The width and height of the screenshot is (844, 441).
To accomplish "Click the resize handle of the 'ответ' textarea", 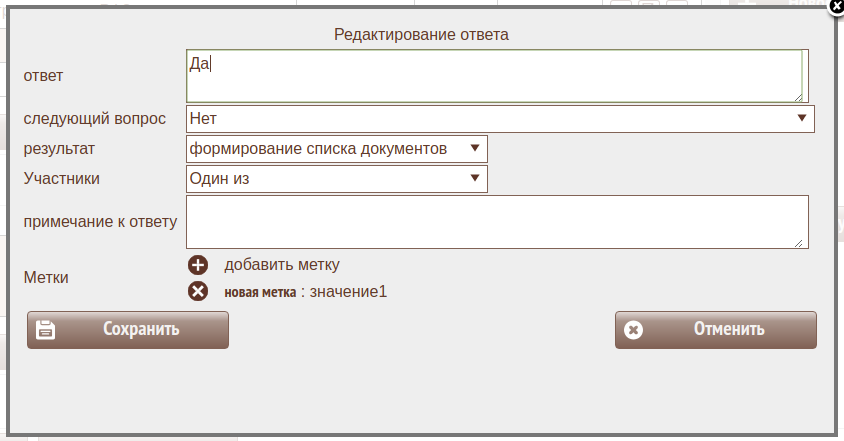I will (x=799, y=96).
